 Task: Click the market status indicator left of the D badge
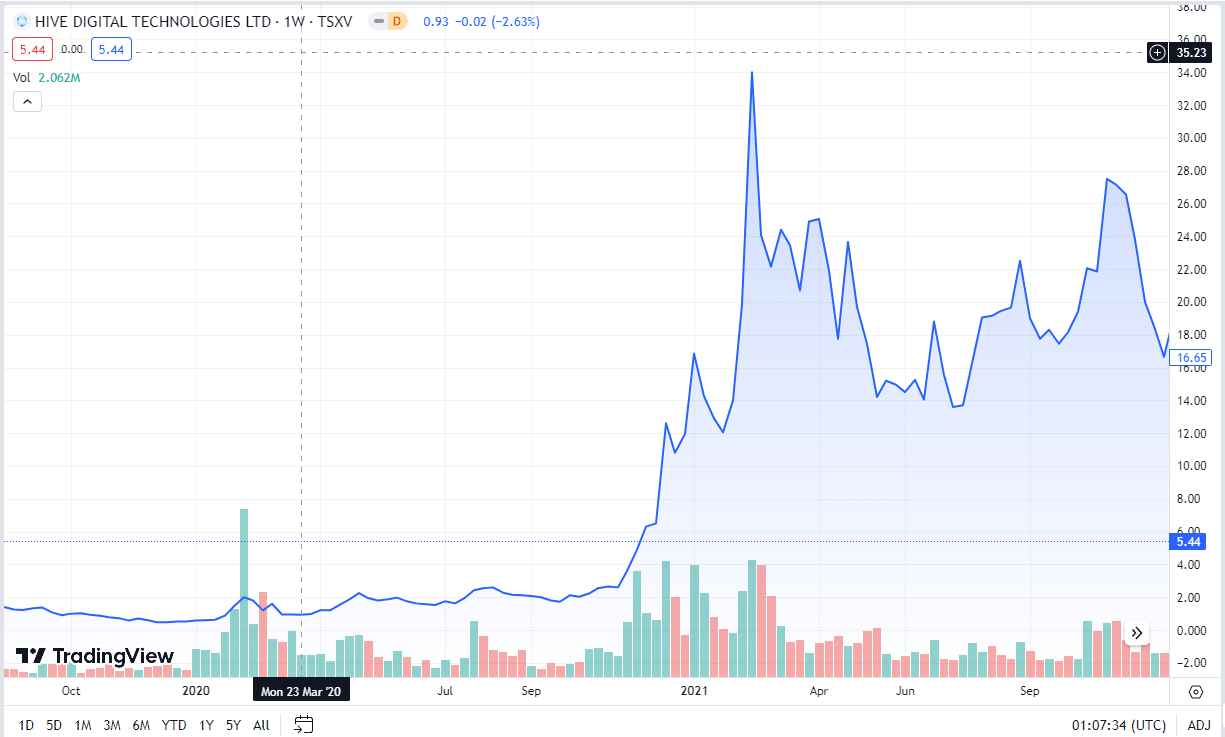pos(377,21)
